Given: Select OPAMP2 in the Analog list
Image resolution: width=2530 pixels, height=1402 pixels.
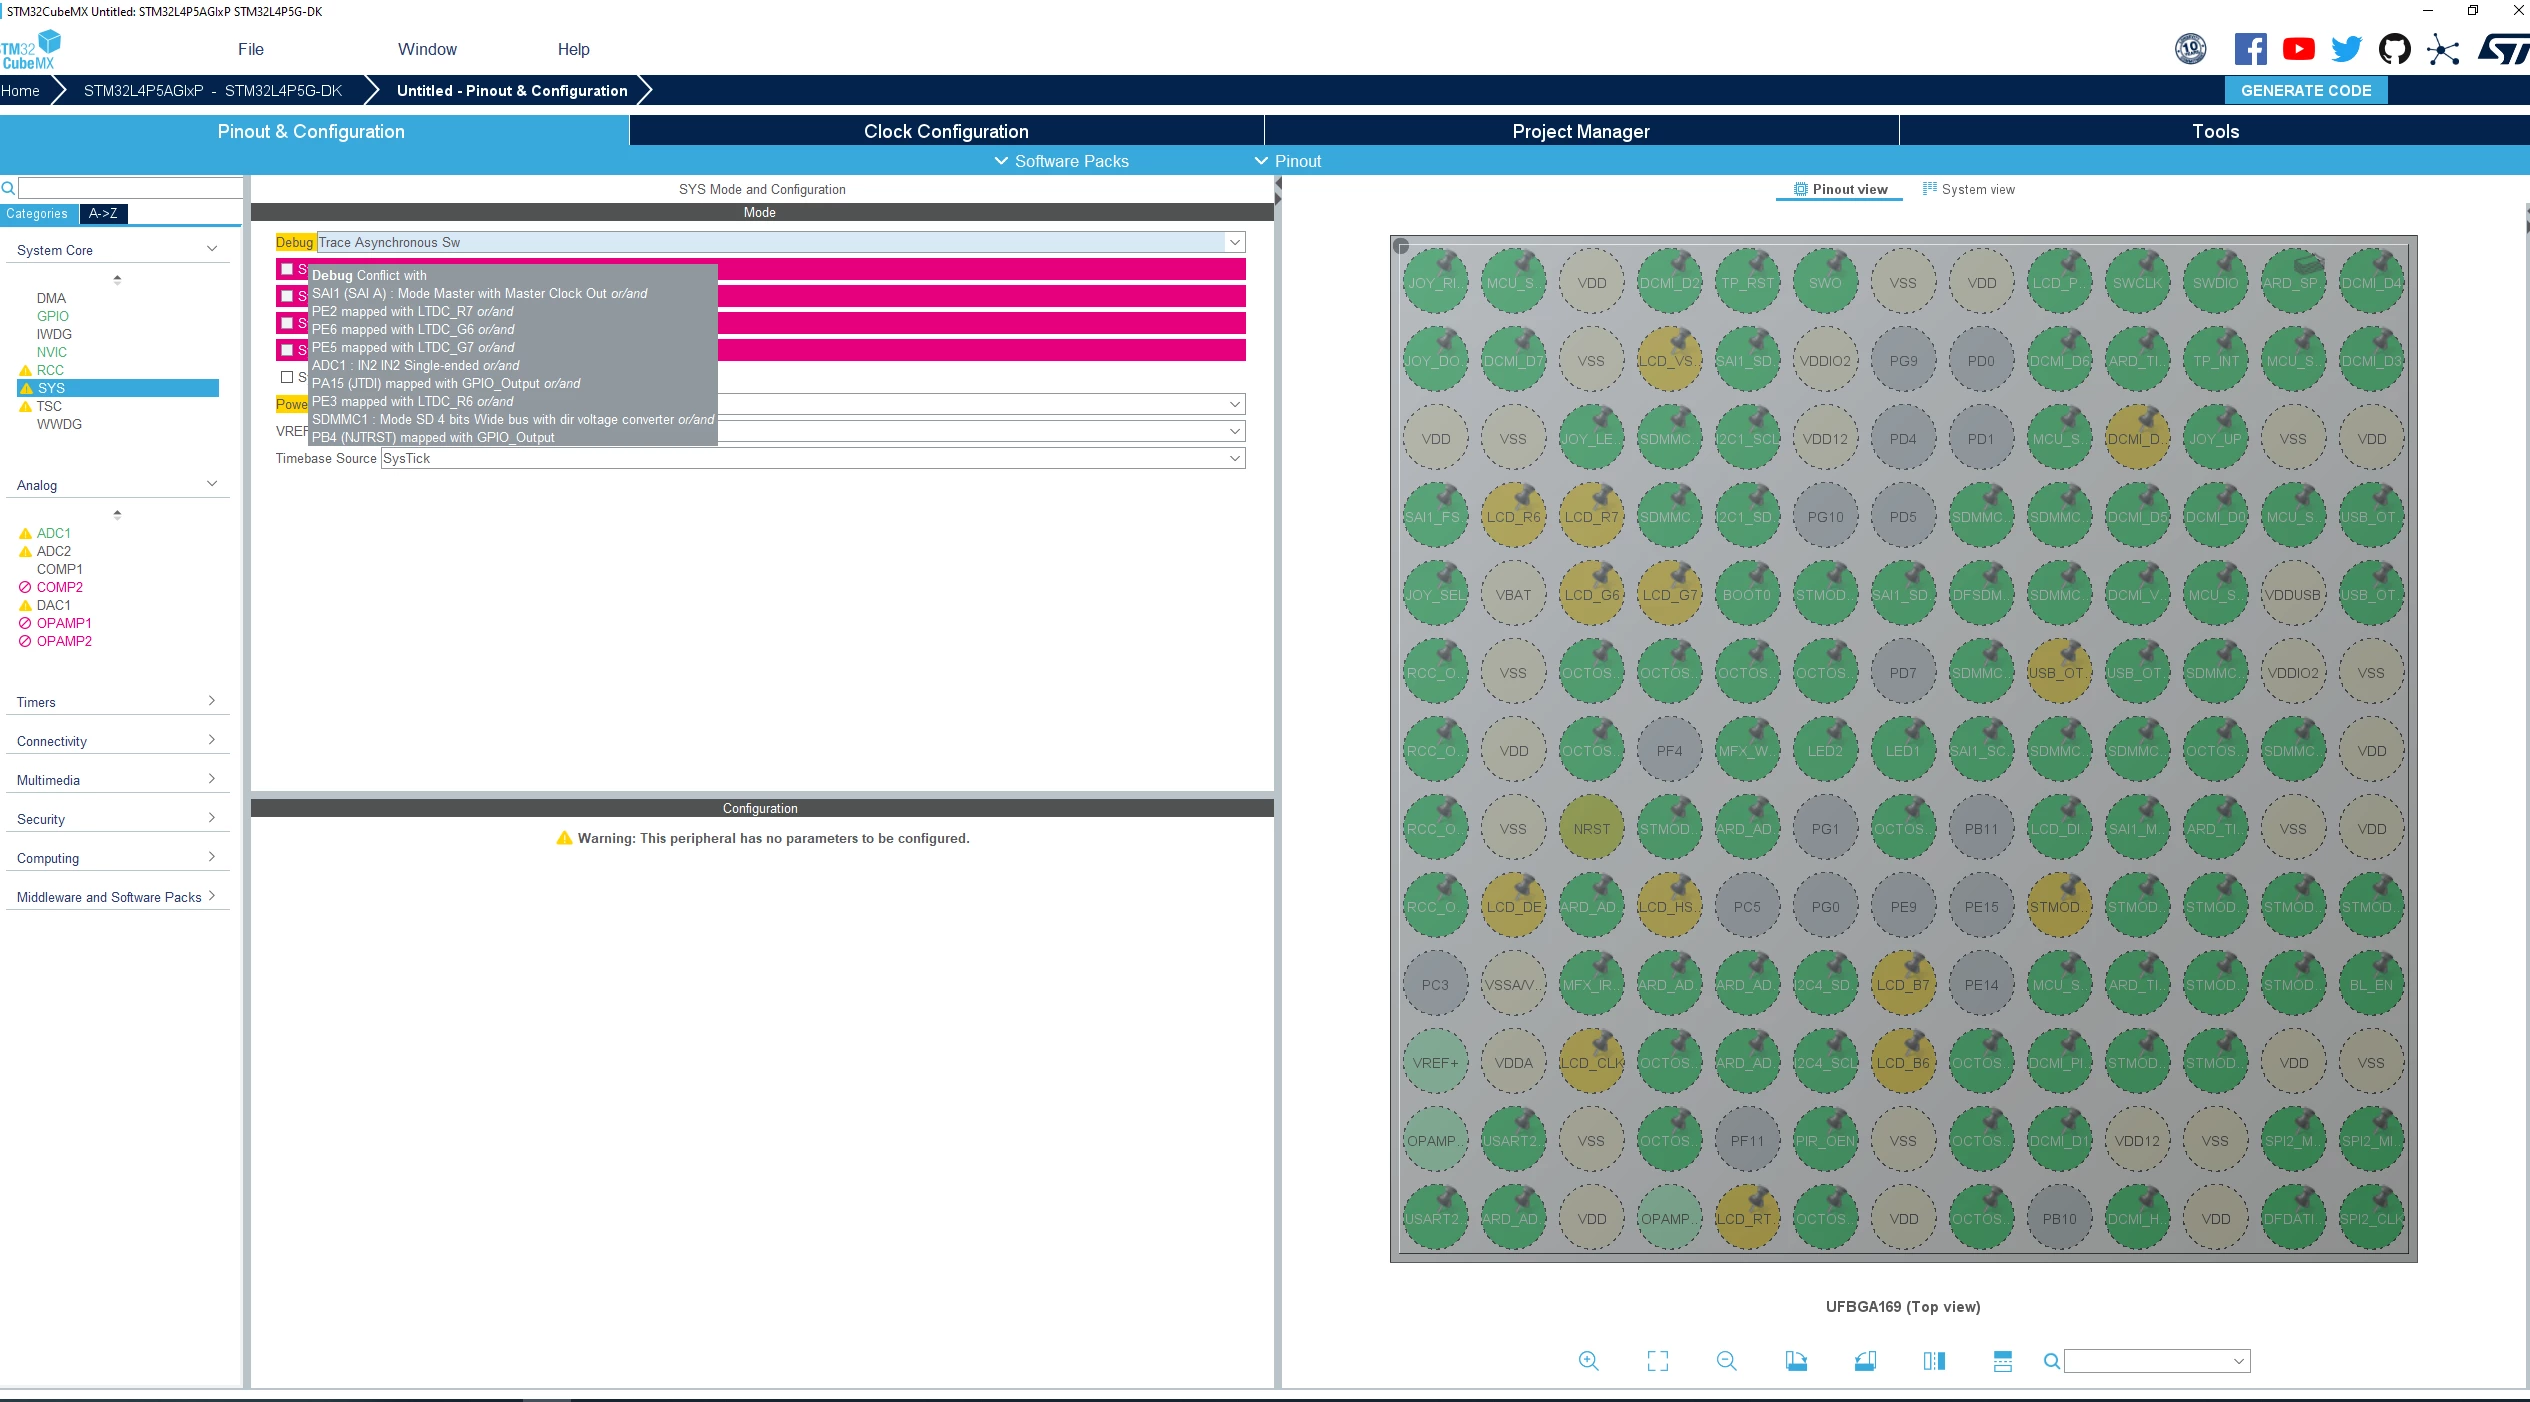Looking at the screenshot, I should click(64, 641).
